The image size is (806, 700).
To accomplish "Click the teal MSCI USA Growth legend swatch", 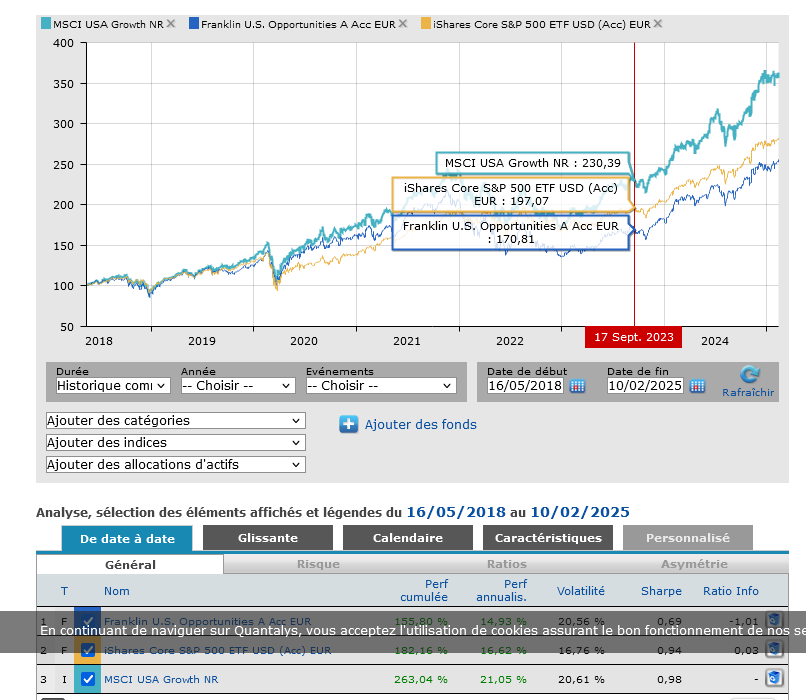I will 46,24.
